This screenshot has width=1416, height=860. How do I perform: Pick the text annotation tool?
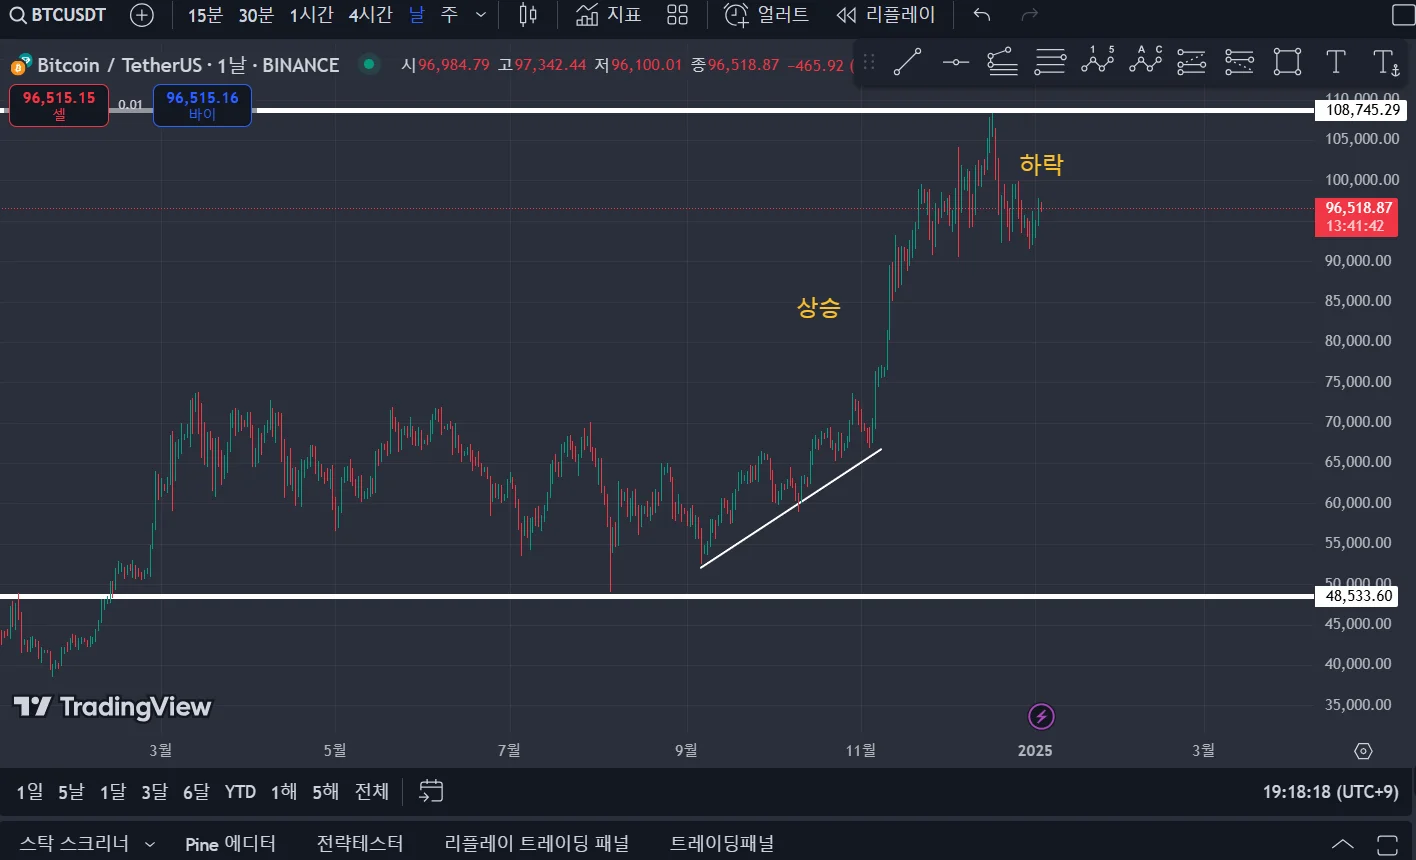[1335, 62]
